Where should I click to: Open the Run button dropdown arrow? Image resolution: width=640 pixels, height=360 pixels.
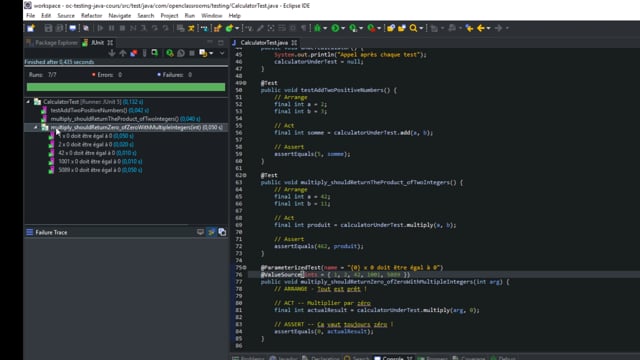click(343, 28)
